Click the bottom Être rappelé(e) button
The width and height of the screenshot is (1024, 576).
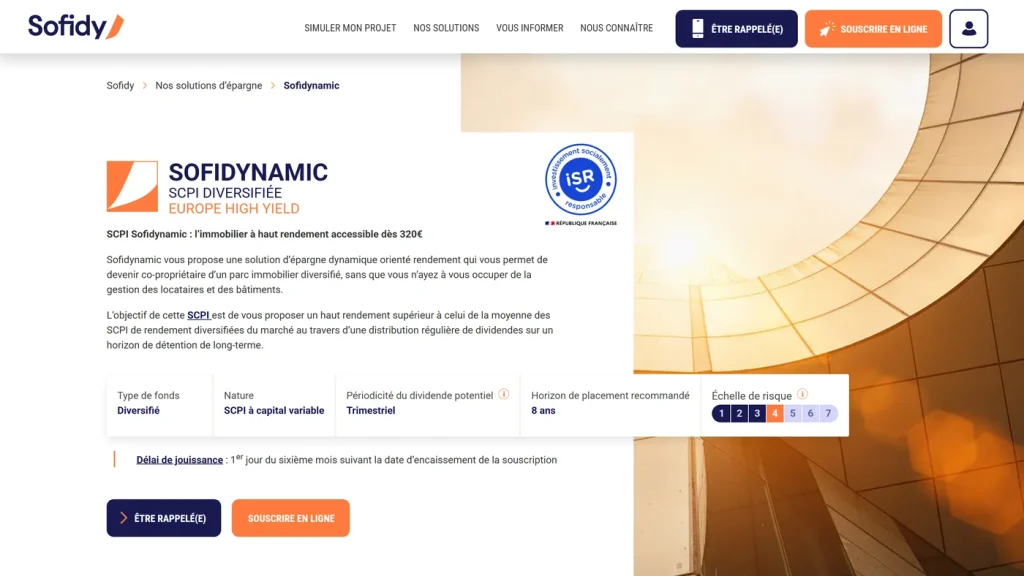pyautogui.click(x=164, y=518)
